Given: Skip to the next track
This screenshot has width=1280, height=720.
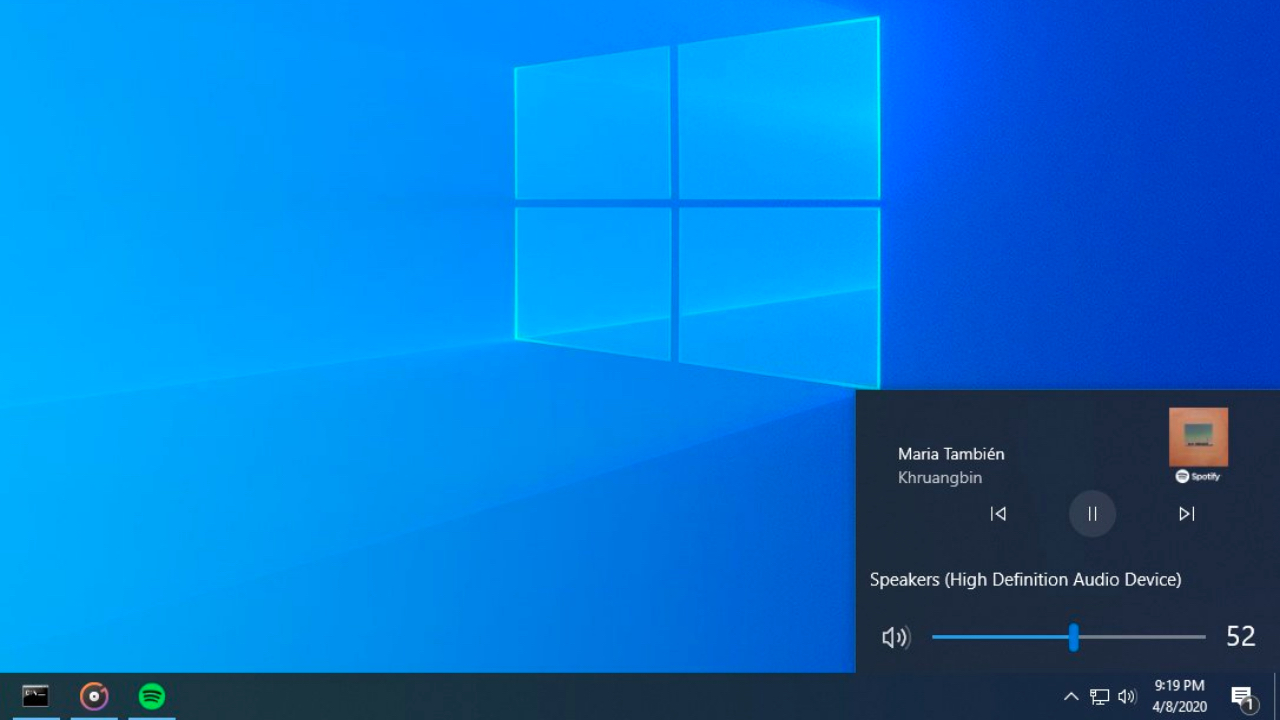Looking at the screenshot, I should click(x=1186, y=514).
